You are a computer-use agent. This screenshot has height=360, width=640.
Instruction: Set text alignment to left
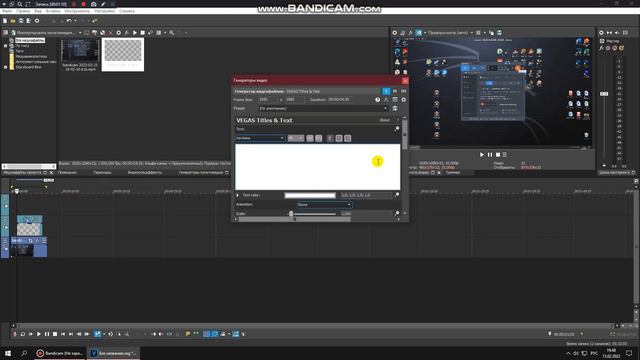330,138
